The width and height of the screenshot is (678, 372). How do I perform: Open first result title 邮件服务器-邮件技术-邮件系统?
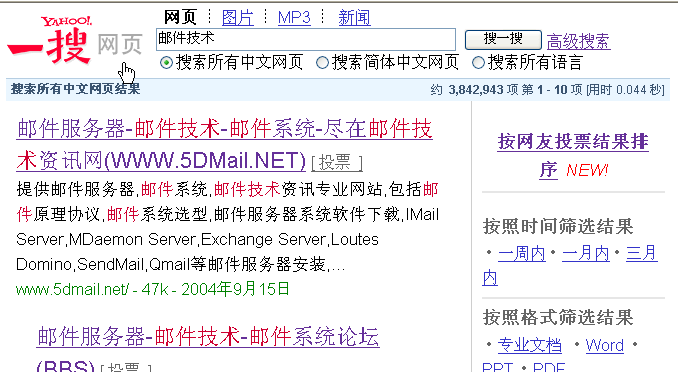[225, 145]
